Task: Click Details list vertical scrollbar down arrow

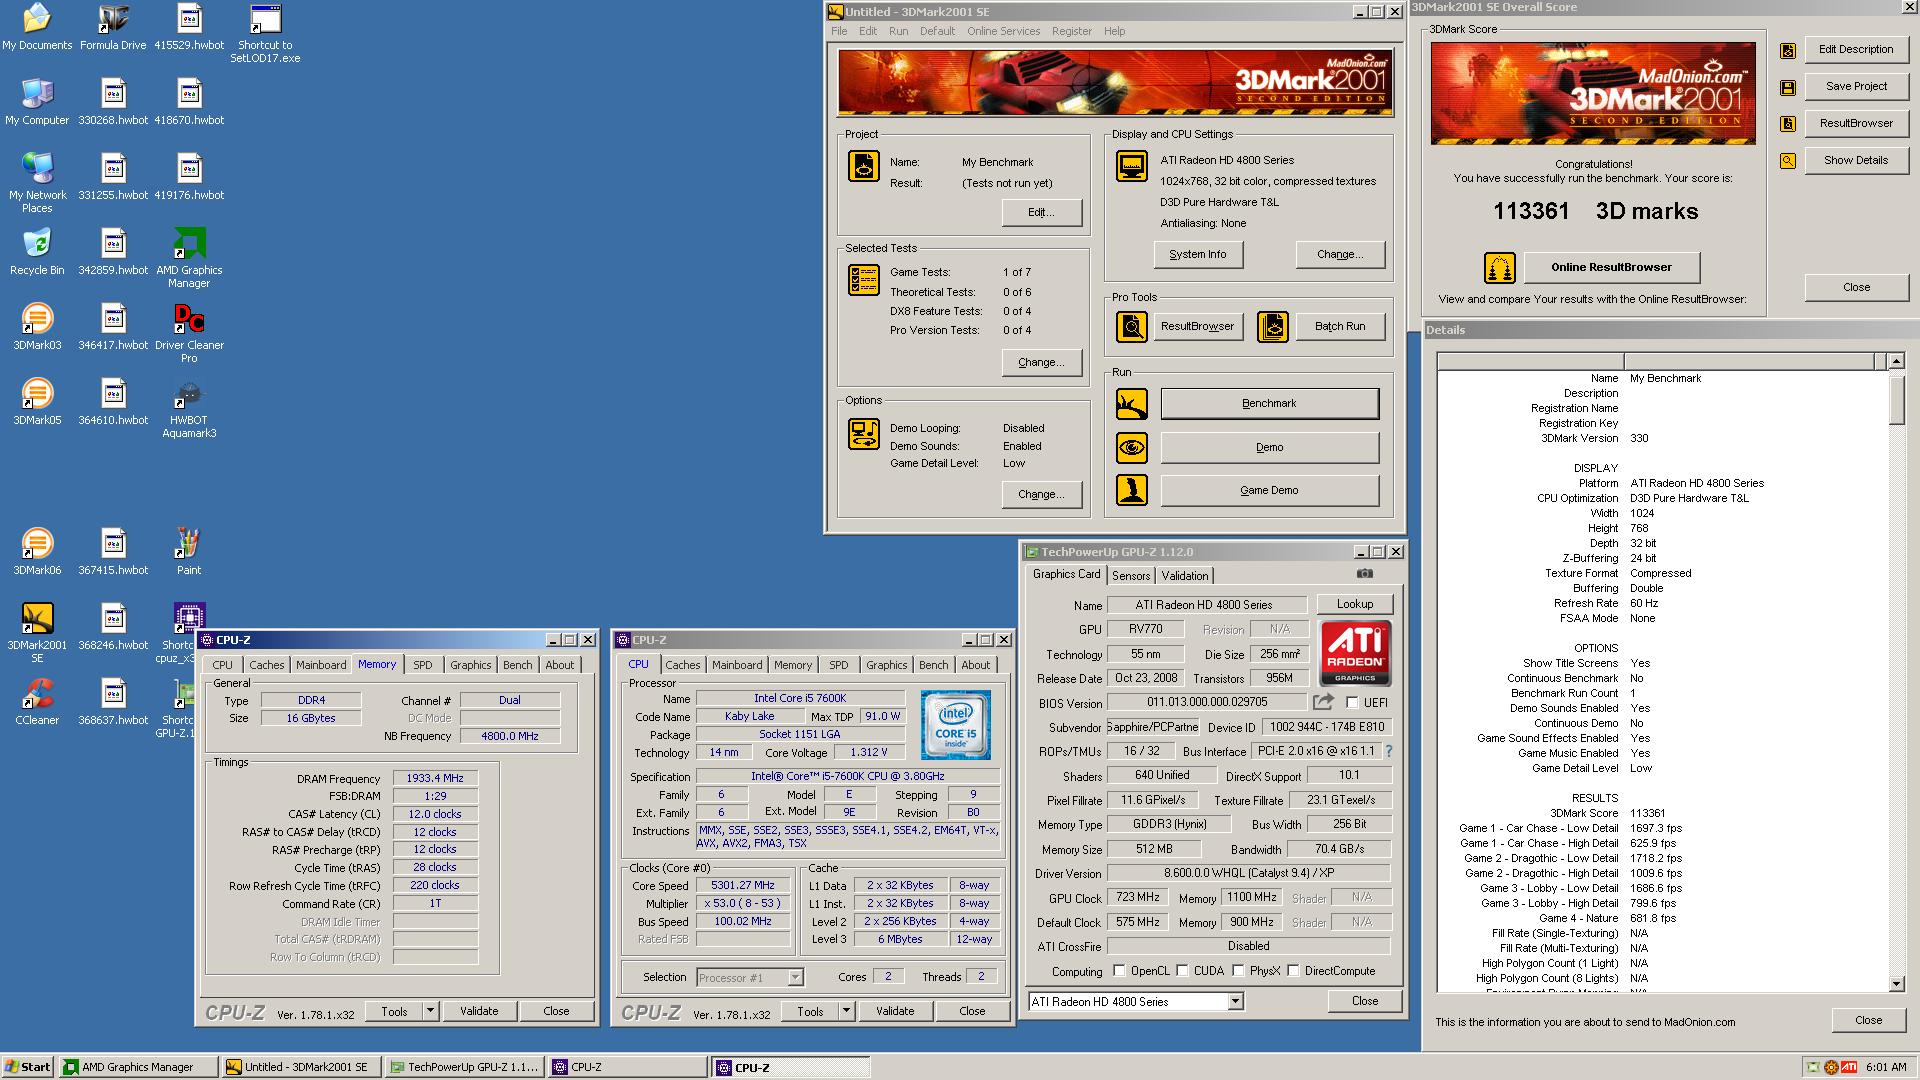Action: [x=1897, y=984]
